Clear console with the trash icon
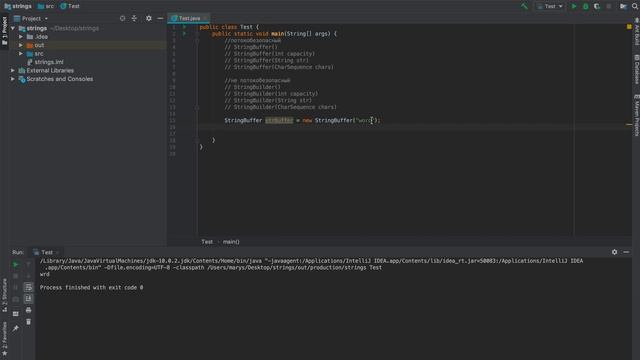The image size is (640, 360). pyautogui.click(x=28, y=322)
